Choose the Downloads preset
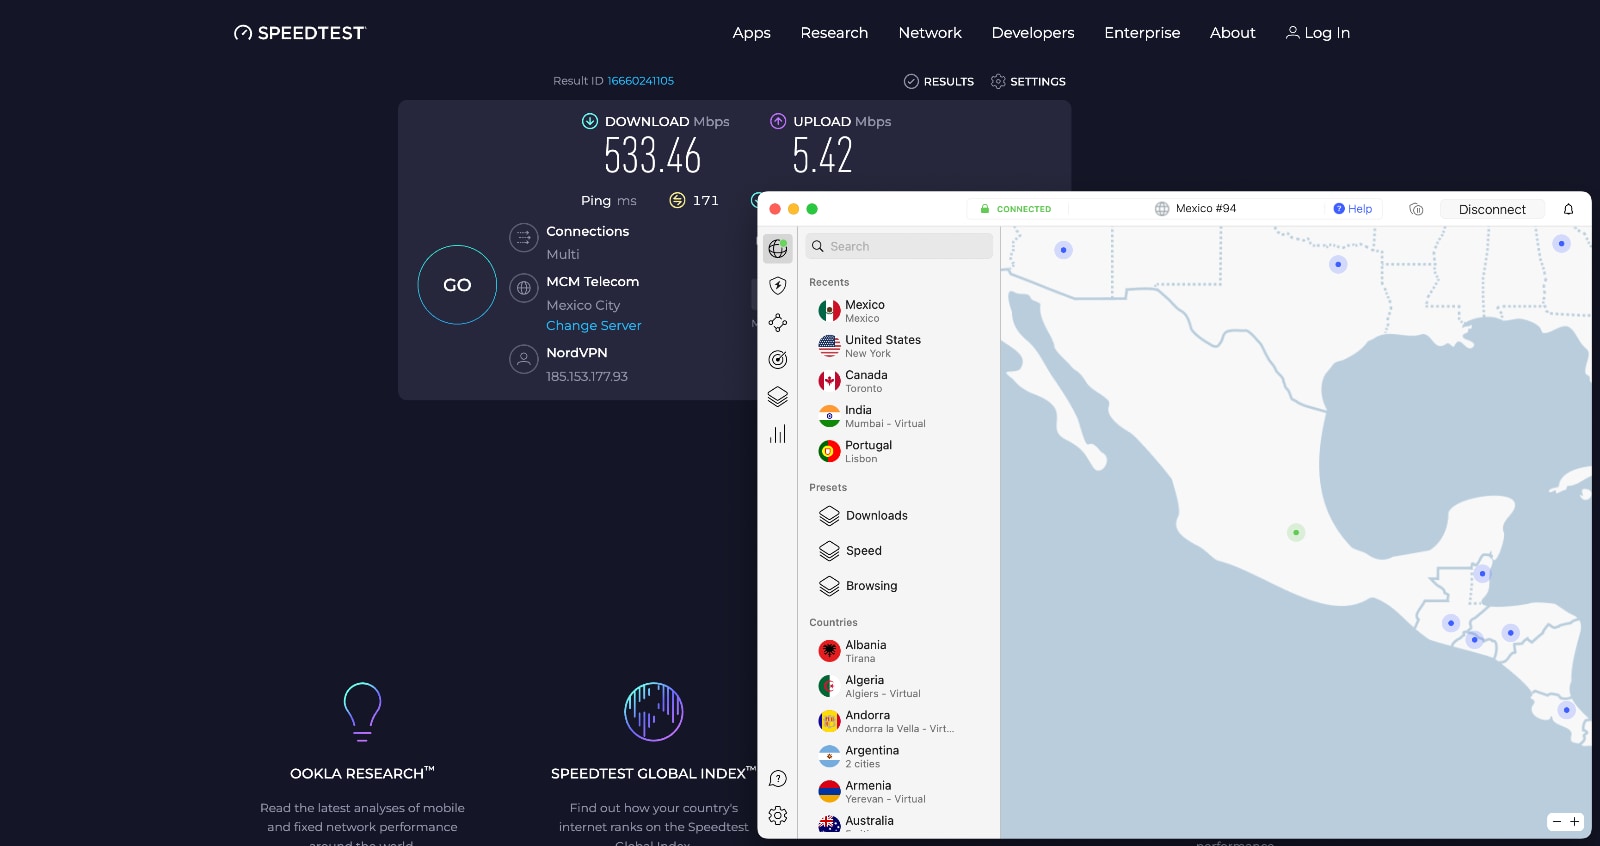Image resolution: width=1600 pixels, height=846 pixels. pyautogui.click(x=898, y=516)
